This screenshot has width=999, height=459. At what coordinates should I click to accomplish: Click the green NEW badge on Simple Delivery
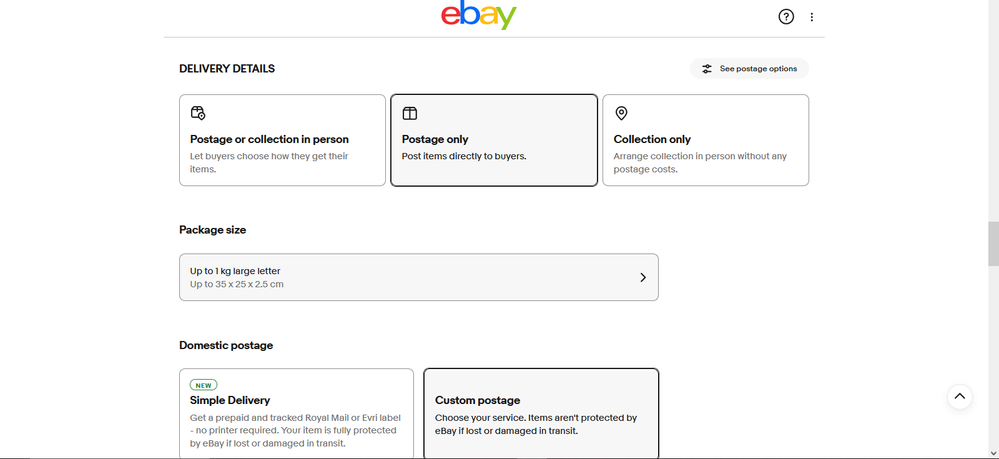click(204, 385)
